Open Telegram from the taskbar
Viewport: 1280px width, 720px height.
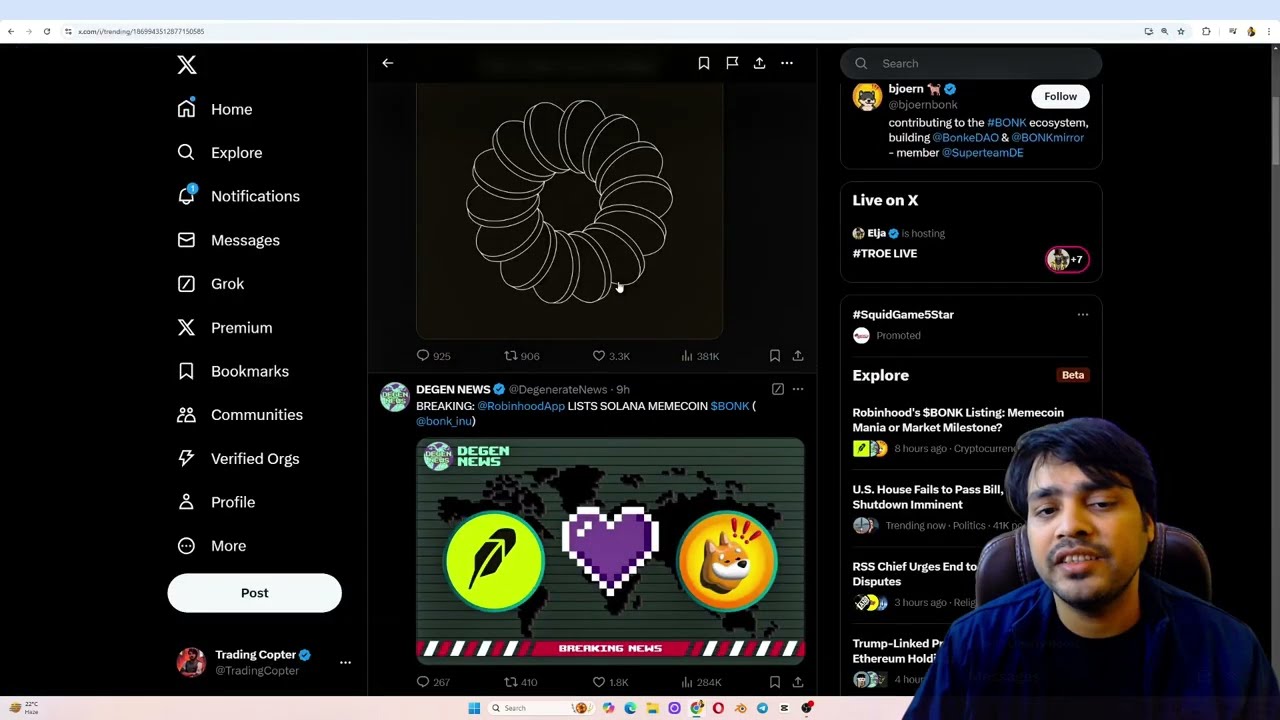click(762, 708)
